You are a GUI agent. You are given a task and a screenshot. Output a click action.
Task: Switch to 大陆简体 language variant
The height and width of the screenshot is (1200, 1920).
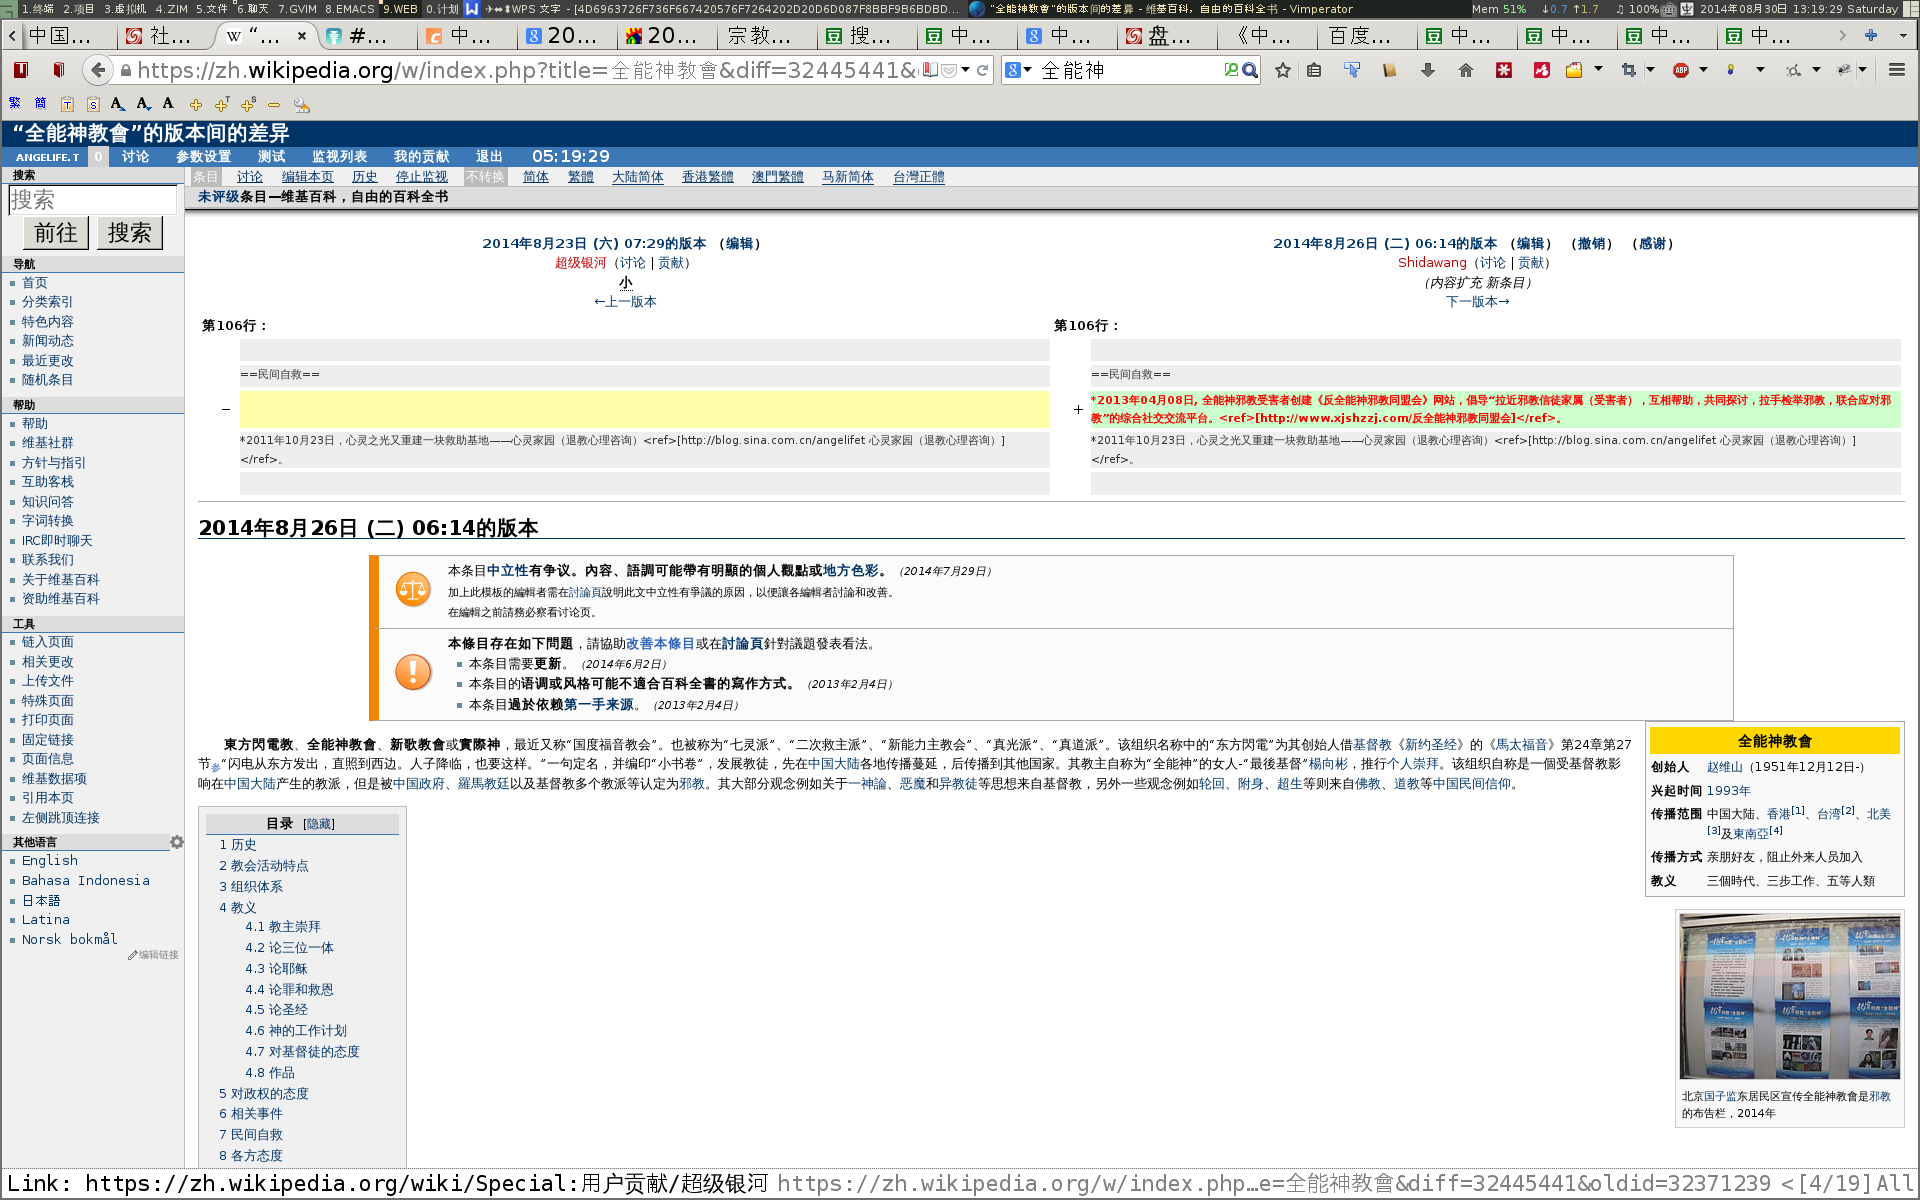[x=637, y=177]
